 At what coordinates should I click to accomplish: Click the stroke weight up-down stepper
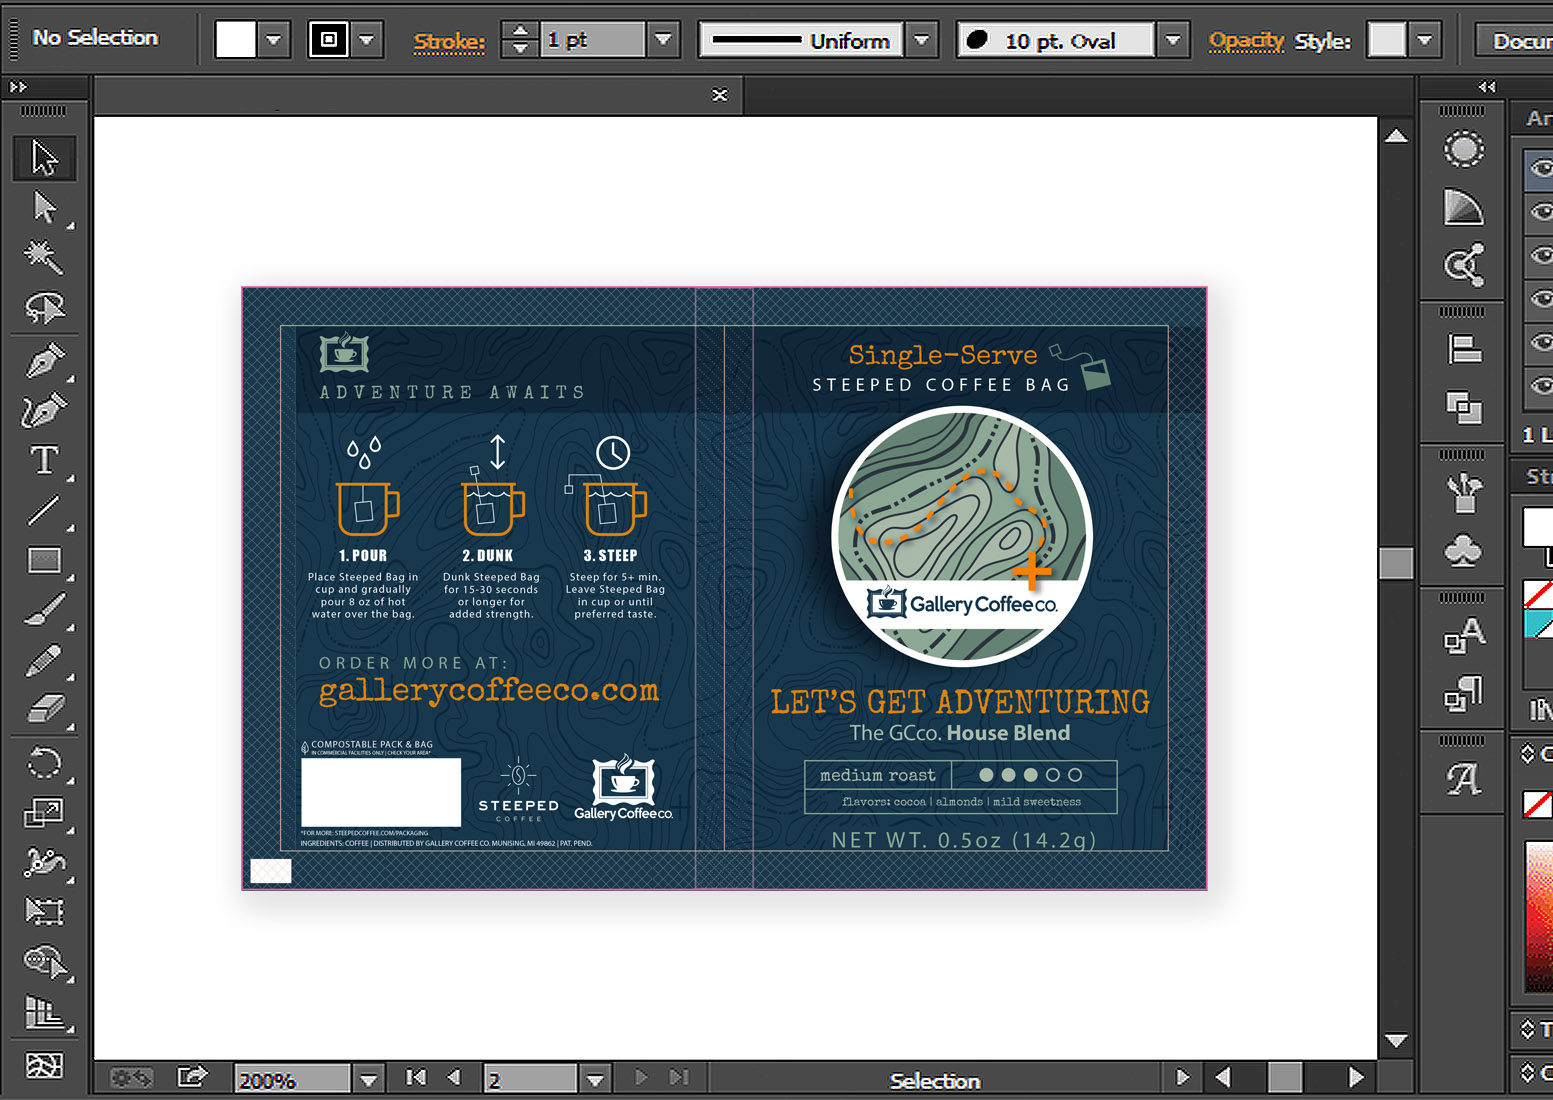pos(520,40)
